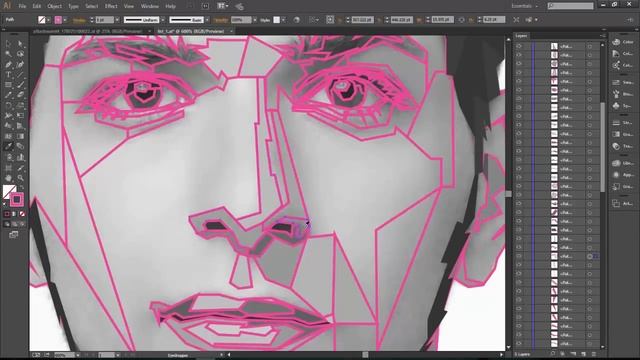
Task: Open the Stroke color dropdown in control bar
Action: (x=64, y=20)
